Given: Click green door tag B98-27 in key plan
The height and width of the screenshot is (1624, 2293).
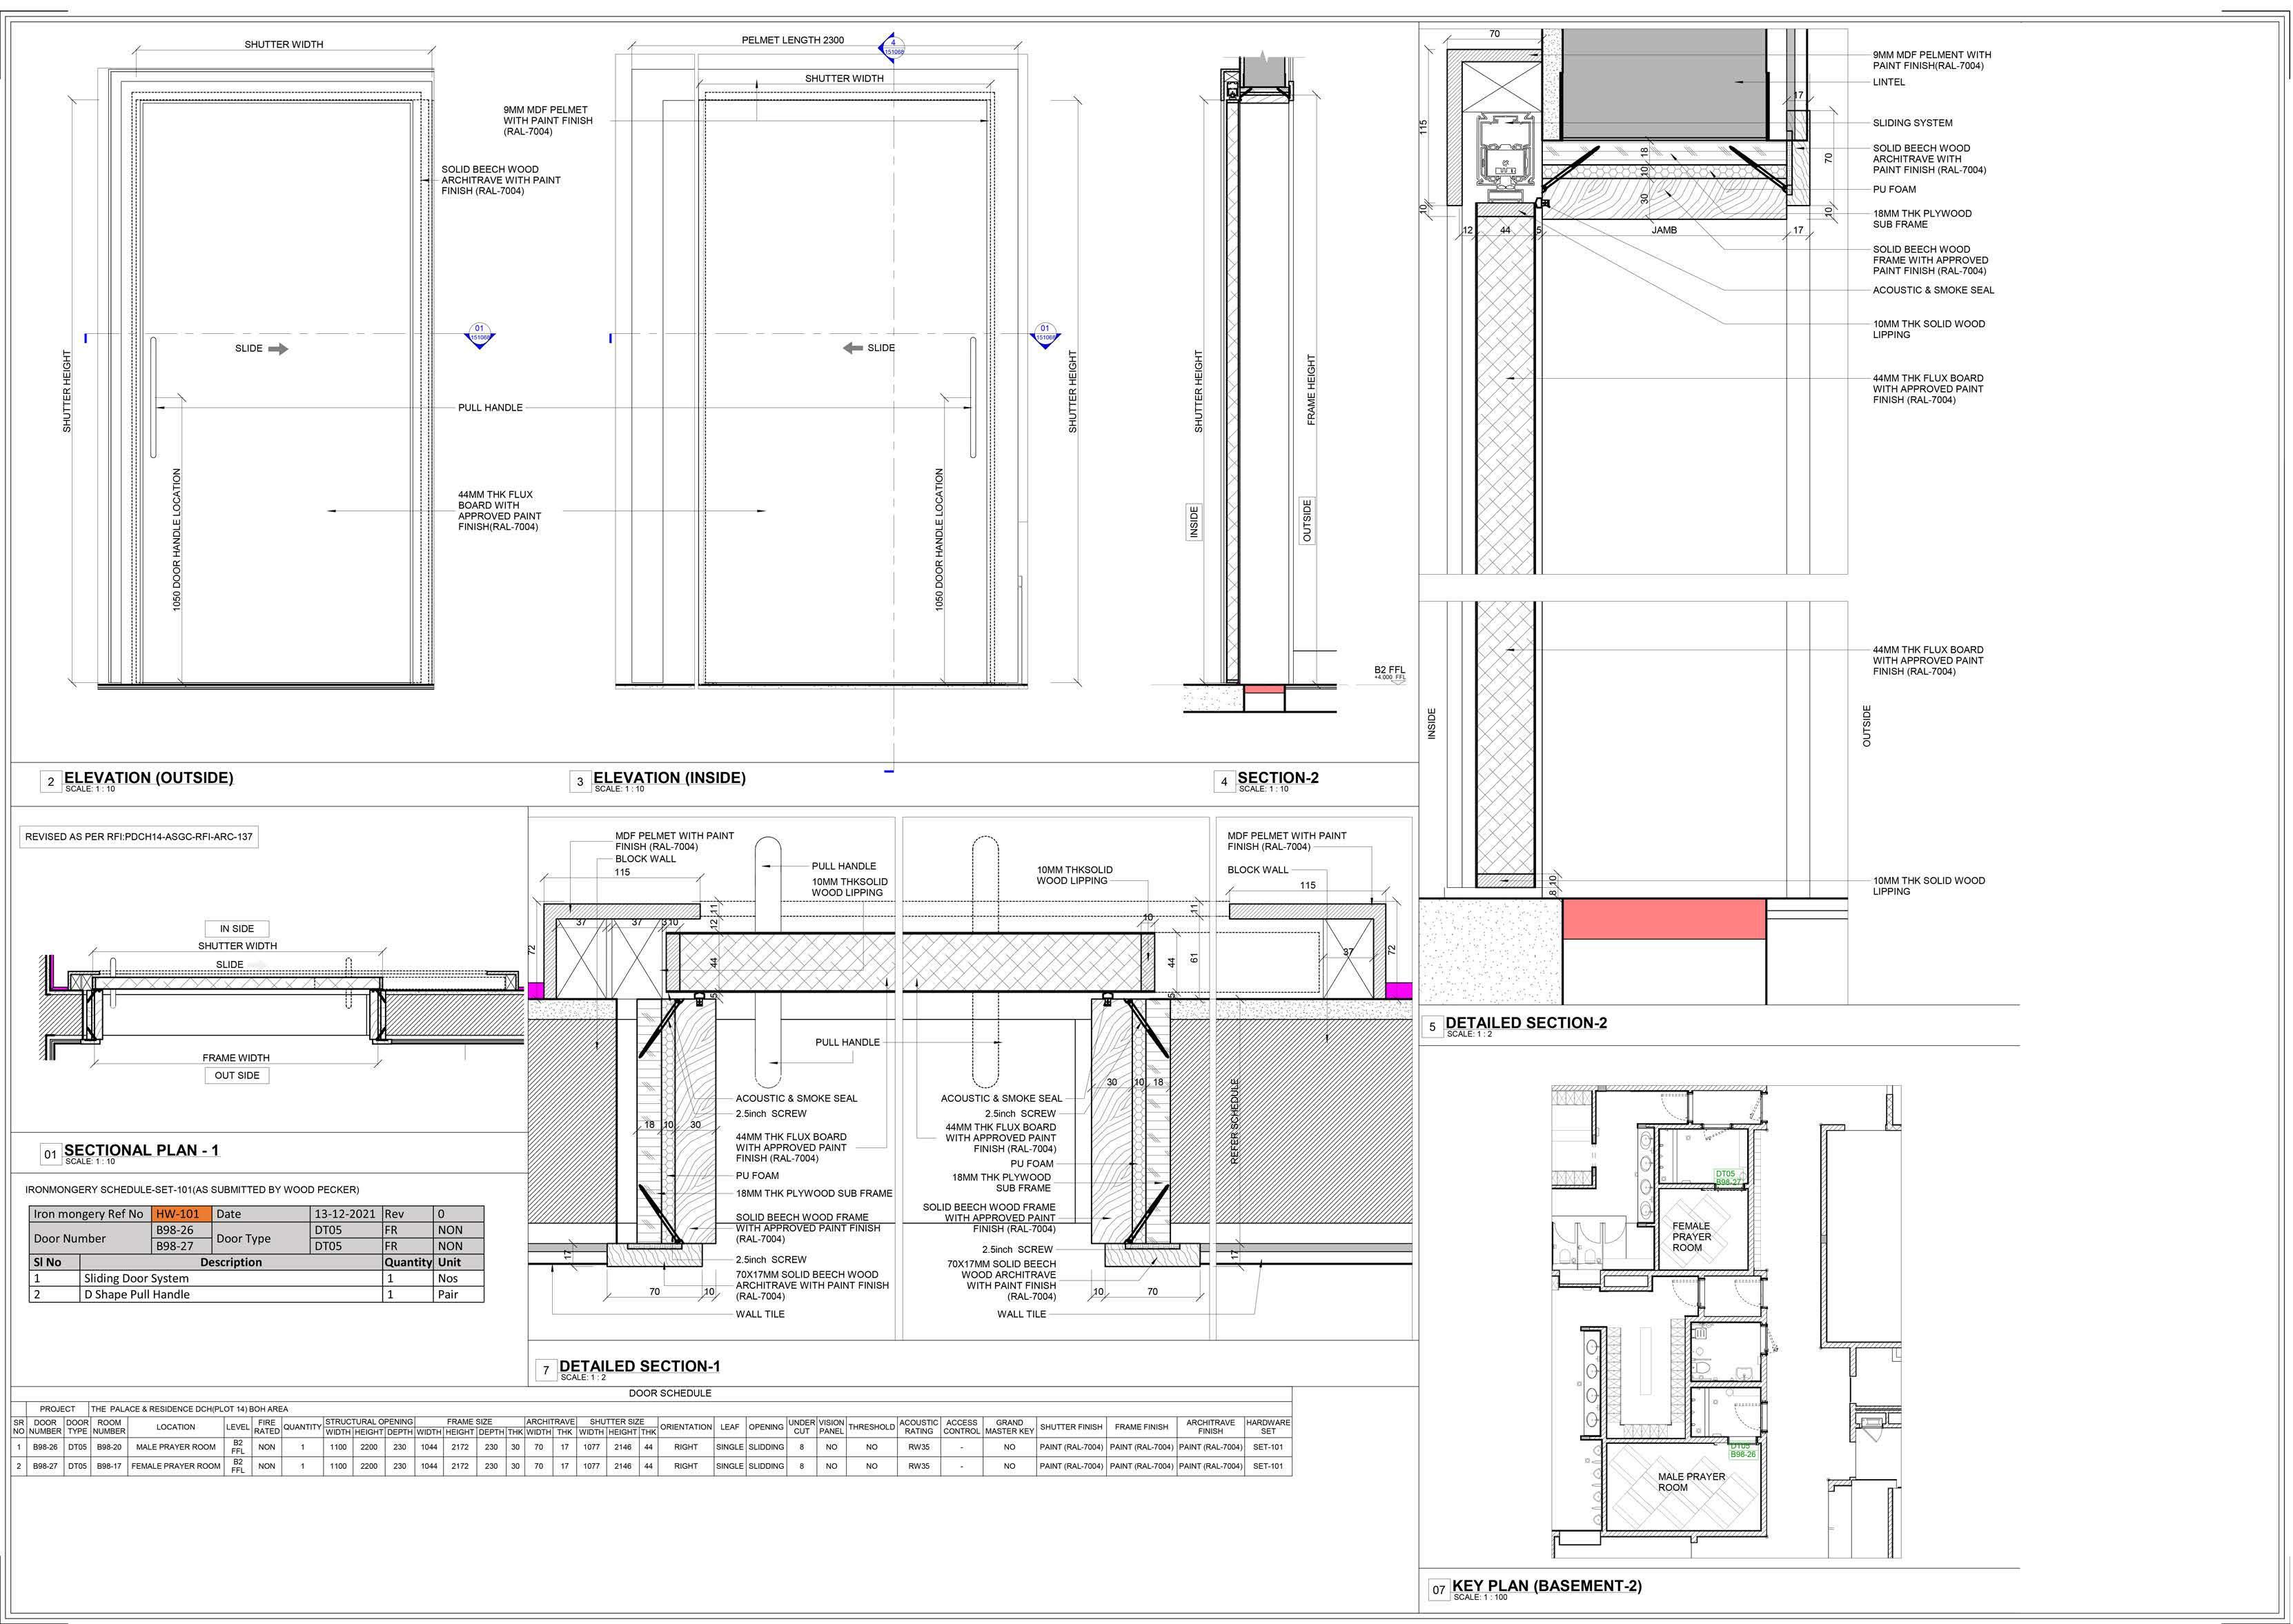Looking at the screenshot, I should pyautogui.click(x=1728, y=1178).
